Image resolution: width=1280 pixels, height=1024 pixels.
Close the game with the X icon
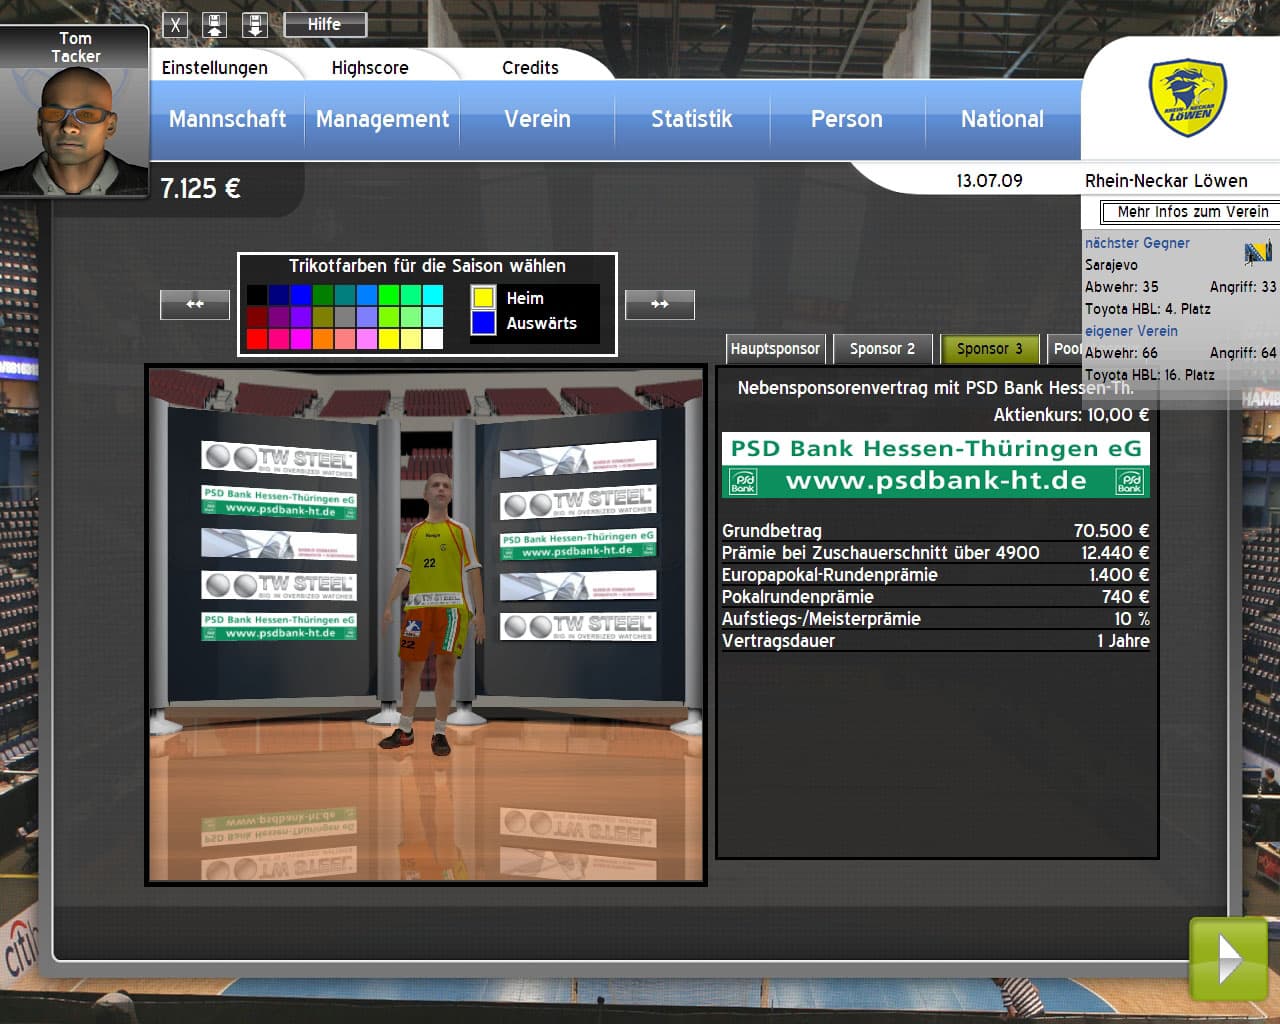point(175,25)
